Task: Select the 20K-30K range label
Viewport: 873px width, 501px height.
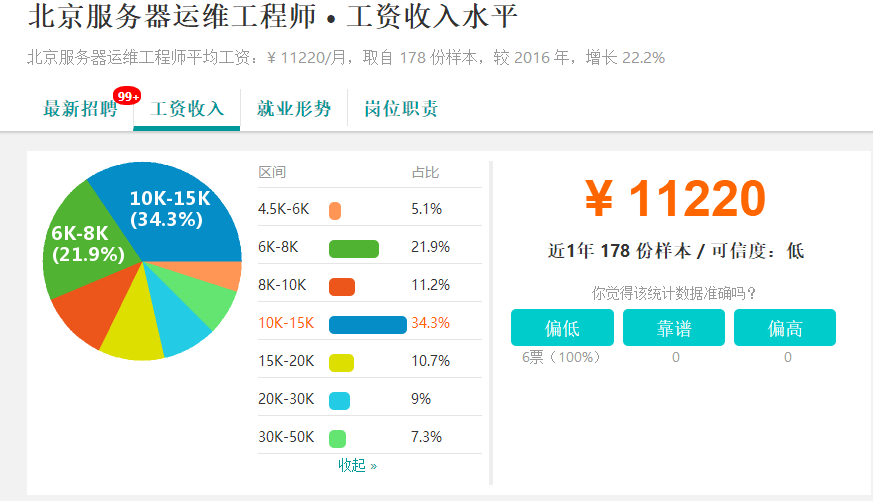Action: 286,399
